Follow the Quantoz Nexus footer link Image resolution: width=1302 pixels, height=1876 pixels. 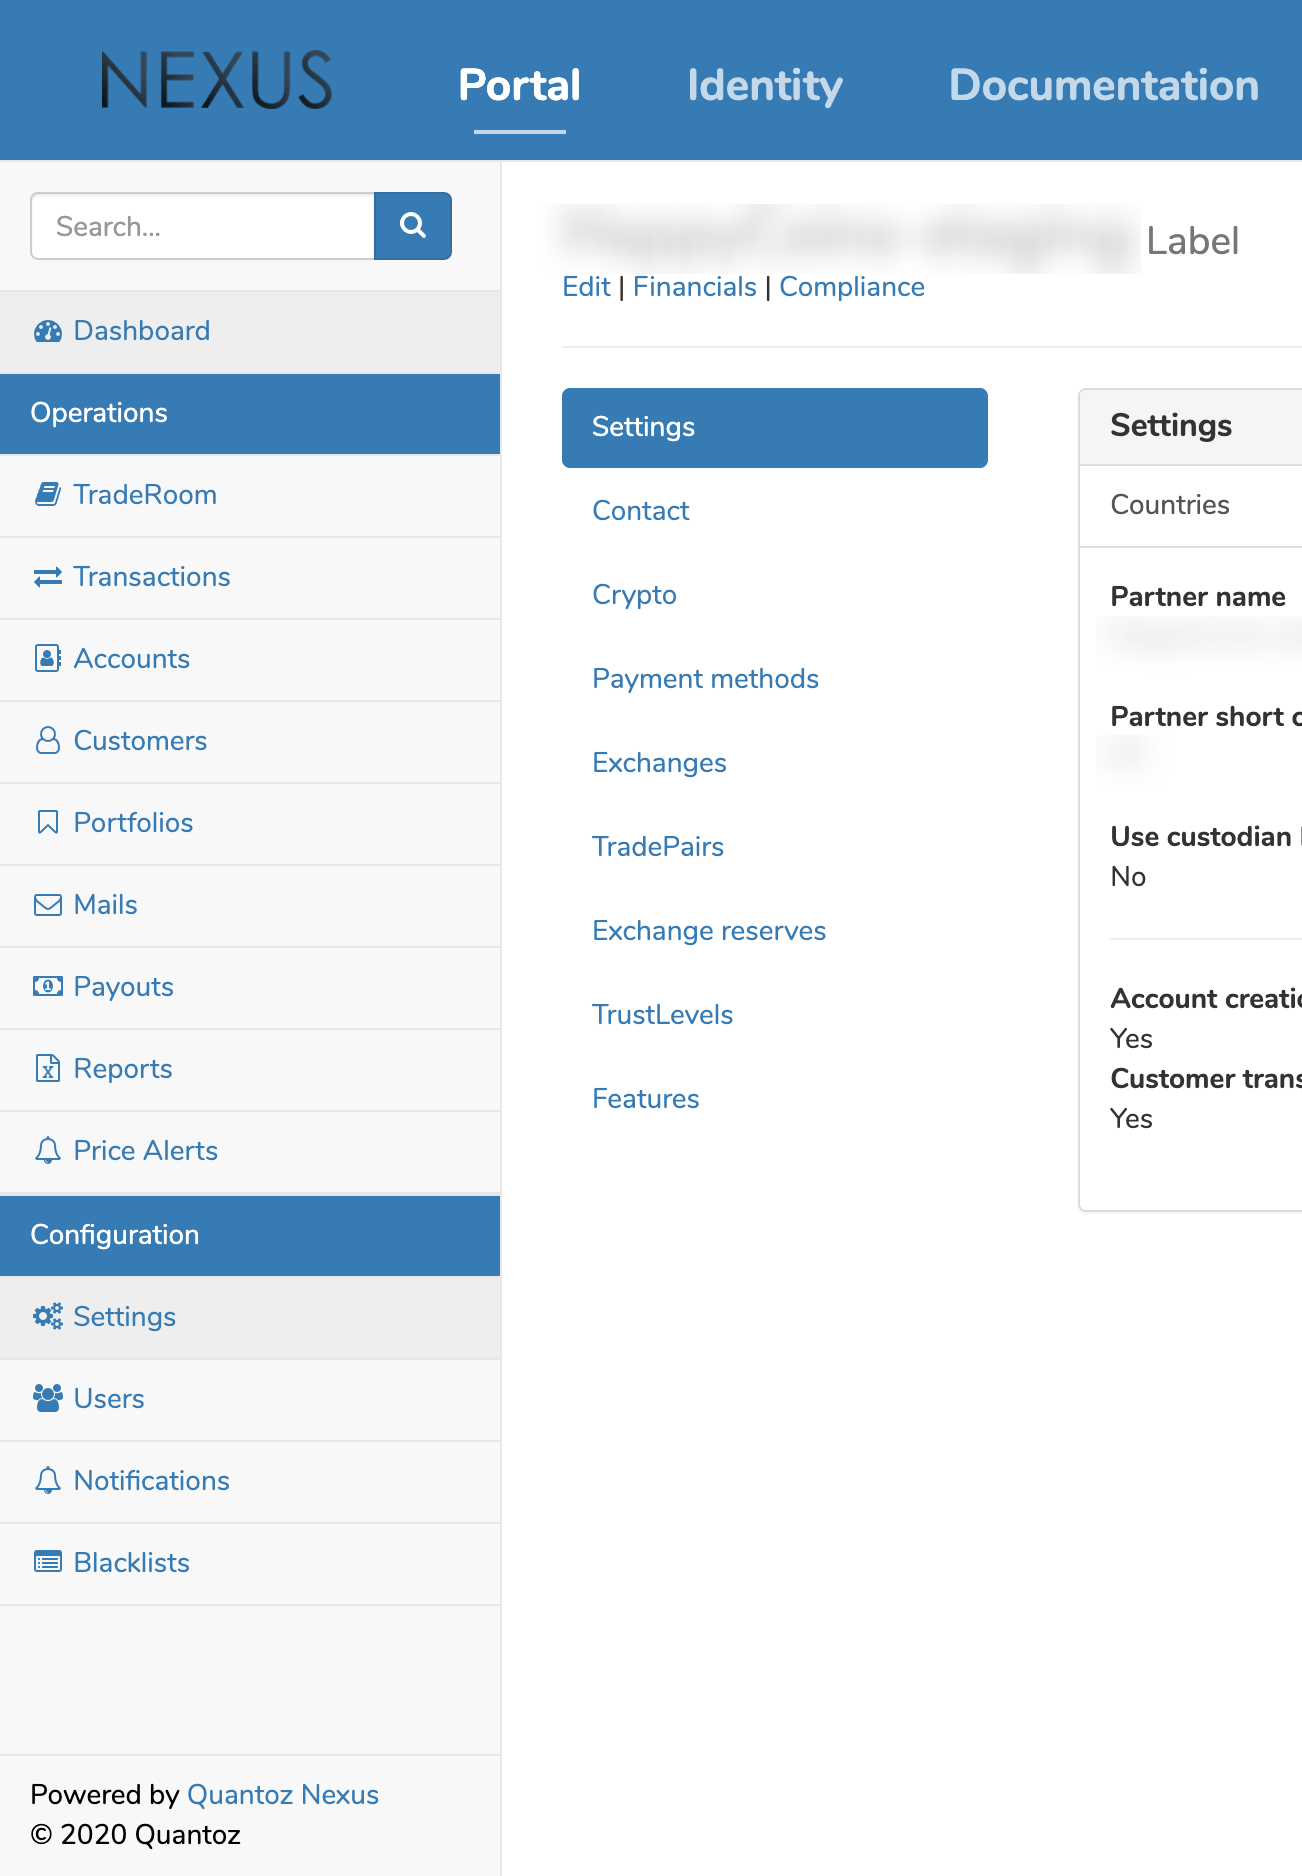click(x=283, y=1795)
